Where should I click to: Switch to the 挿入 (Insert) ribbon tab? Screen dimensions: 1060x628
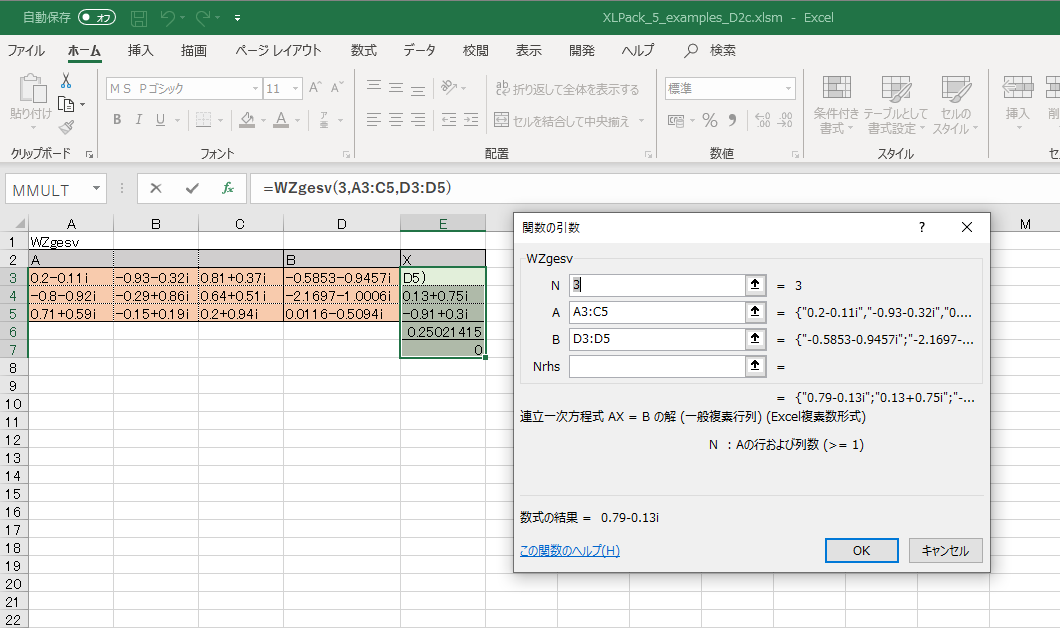click(141, 51)
